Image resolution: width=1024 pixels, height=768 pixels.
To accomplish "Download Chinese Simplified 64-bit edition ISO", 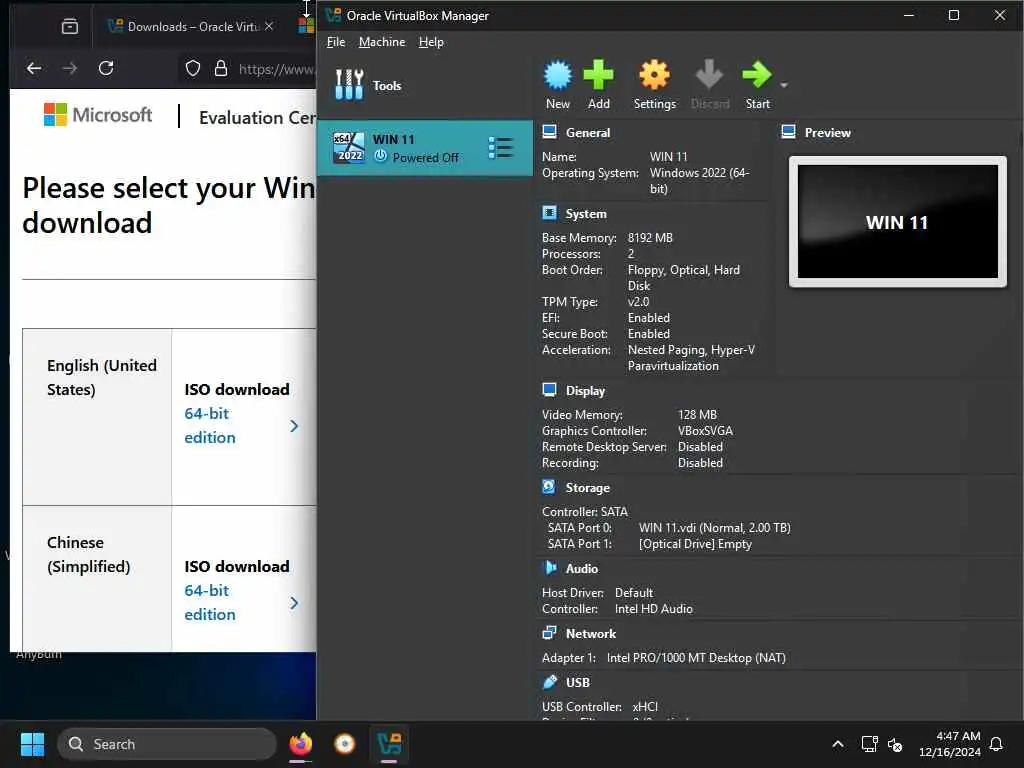I will coord(210,602).
